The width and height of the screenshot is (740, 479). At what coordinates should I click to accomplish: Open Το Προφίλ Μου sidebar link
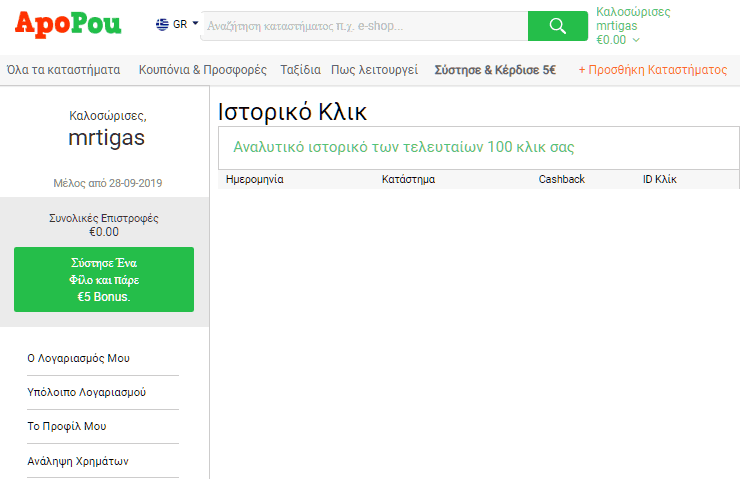tap(67, 426)
